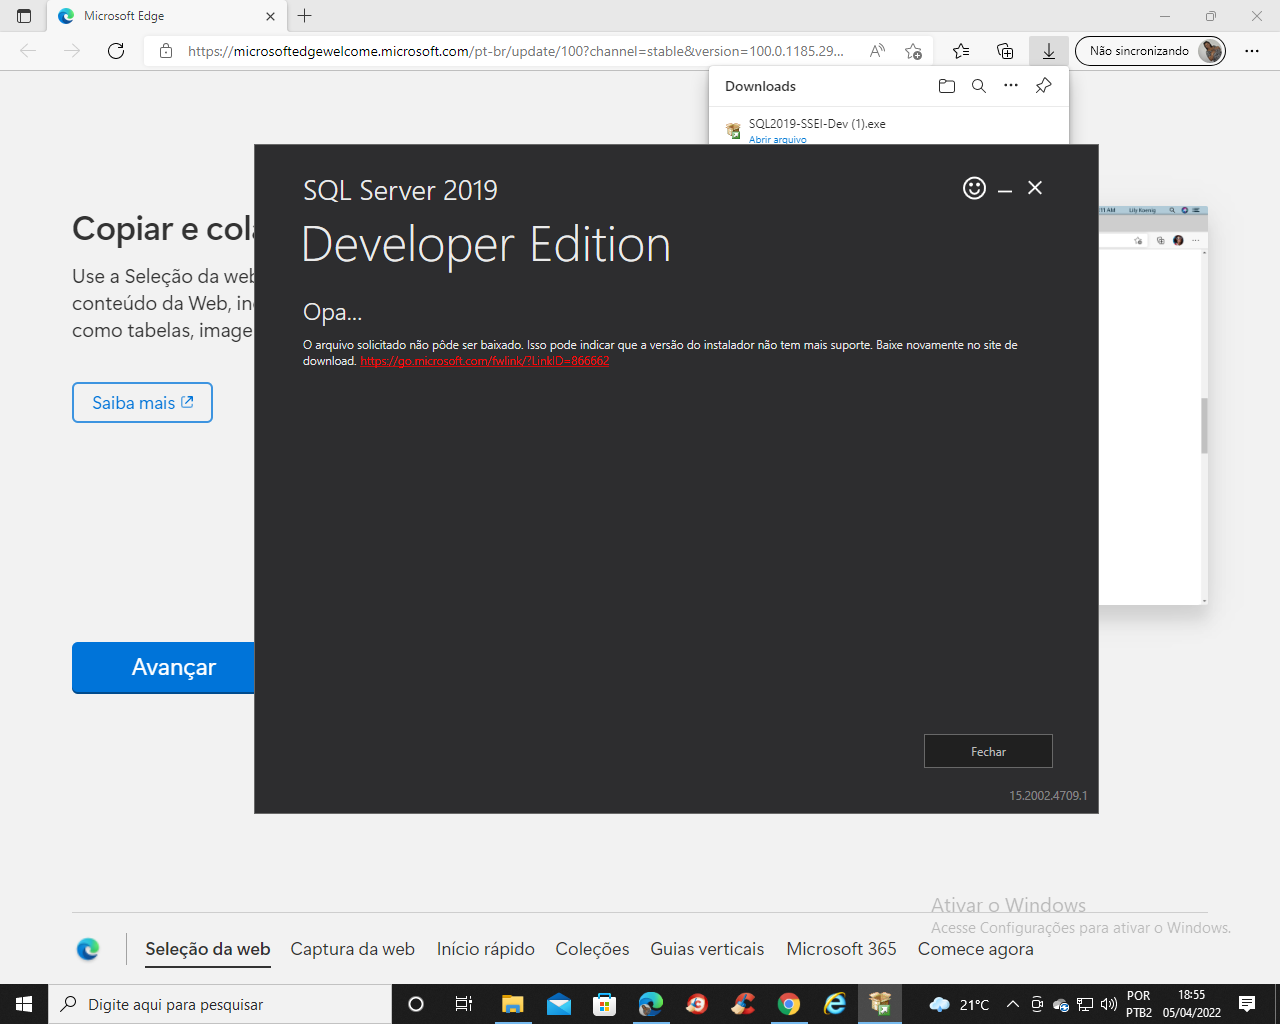The height and width of the screenshot is (1024, 1280).
Task: Add this page to favorites
Action: point(913,51)
